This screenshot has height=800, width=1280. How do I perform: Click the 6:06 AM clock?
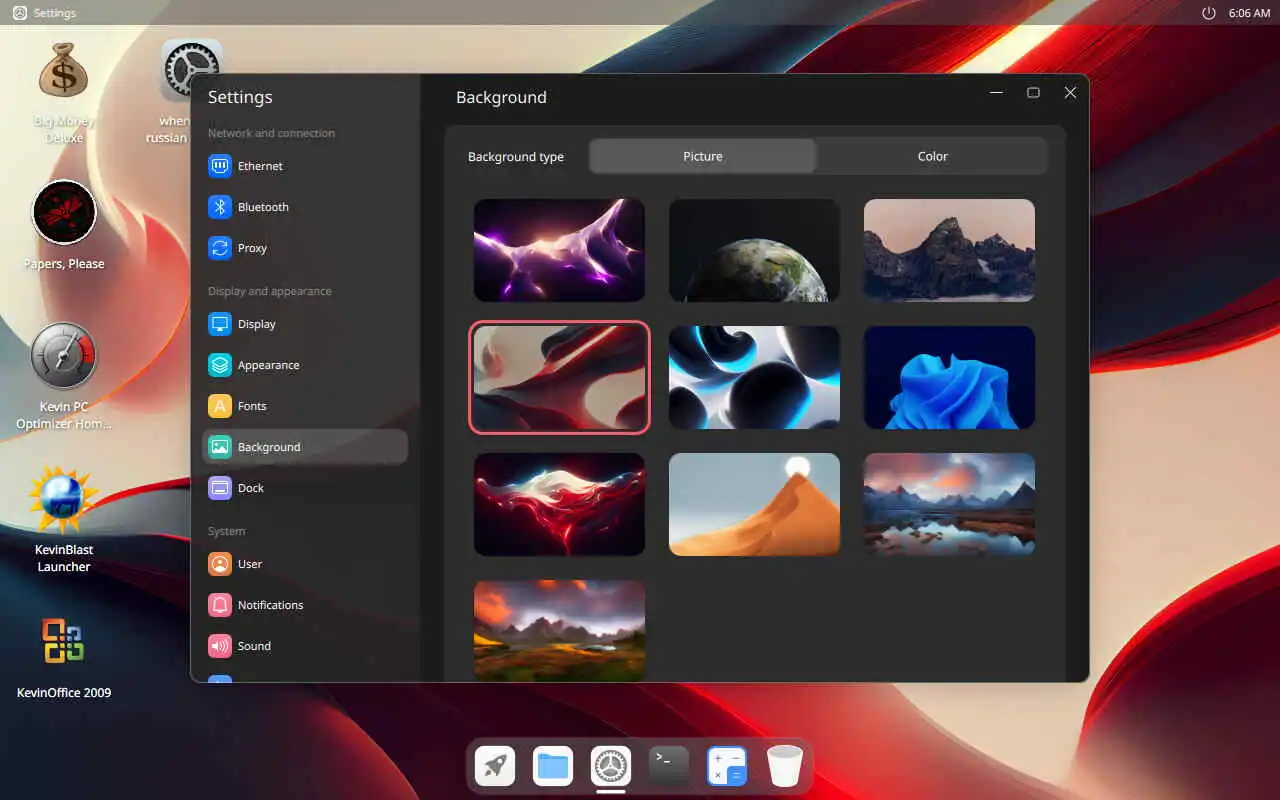pos(1249,13)
